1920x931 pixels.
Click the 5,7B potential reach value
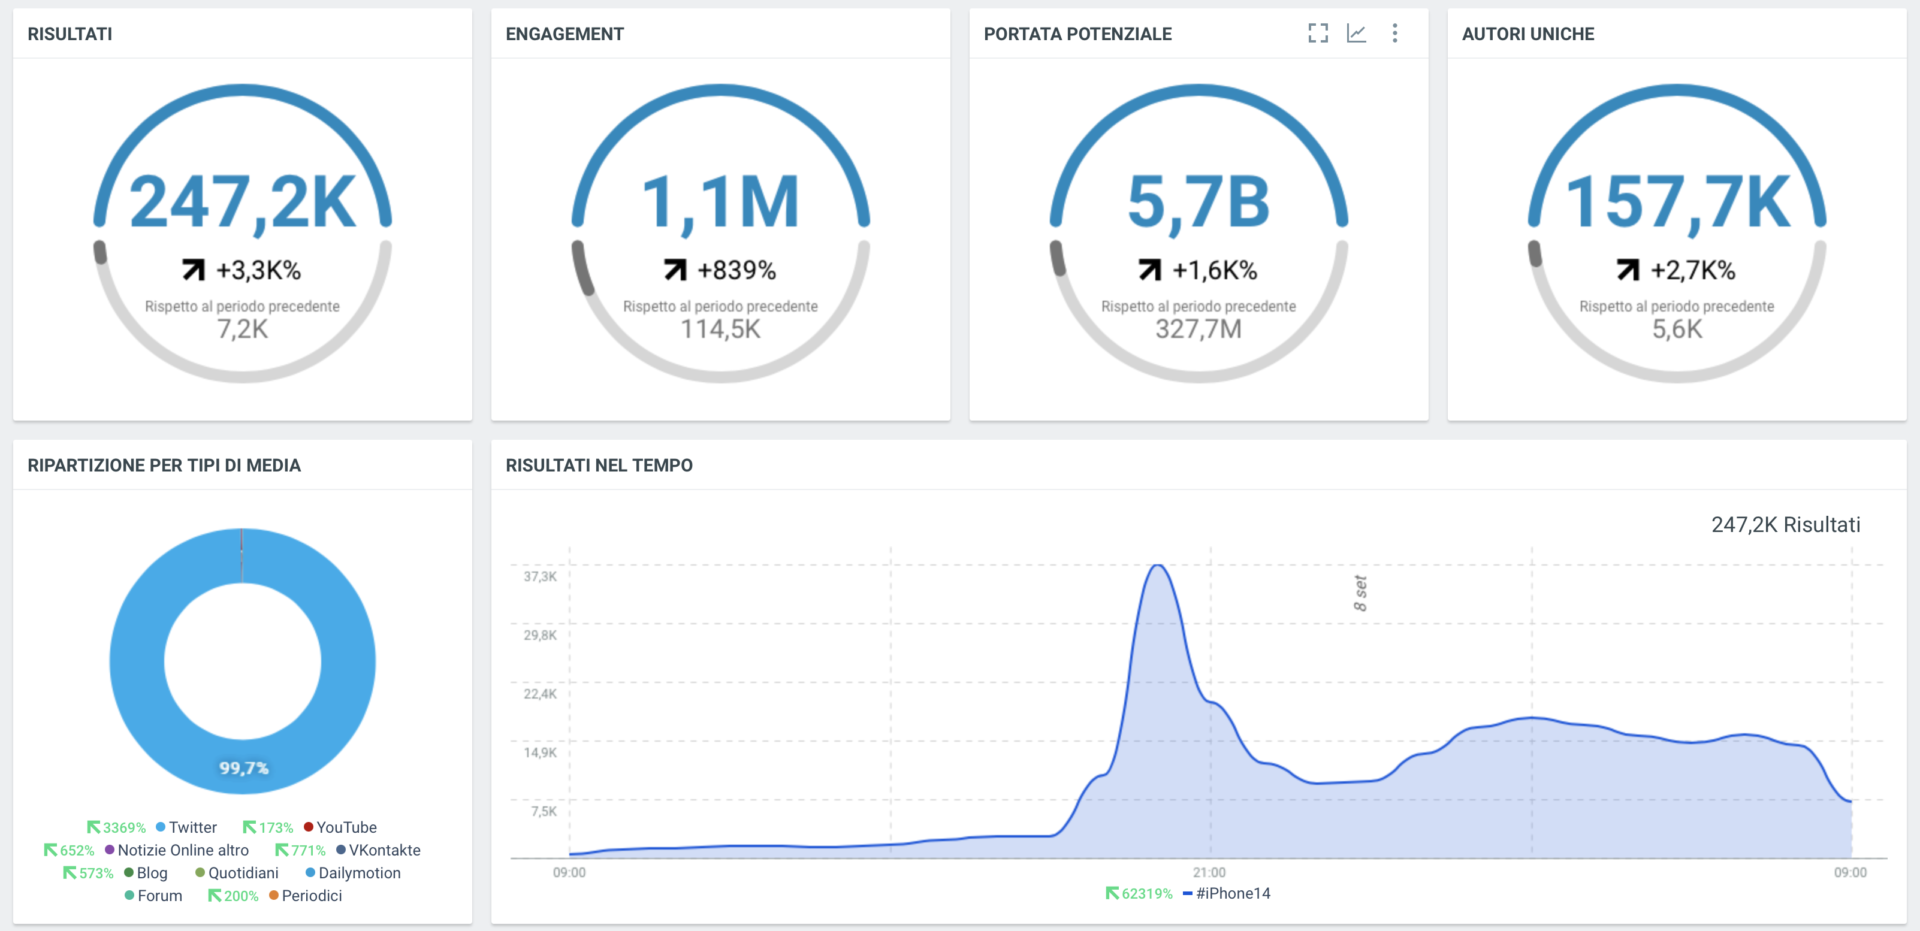pyautogui.click(x=1199, y=203)
